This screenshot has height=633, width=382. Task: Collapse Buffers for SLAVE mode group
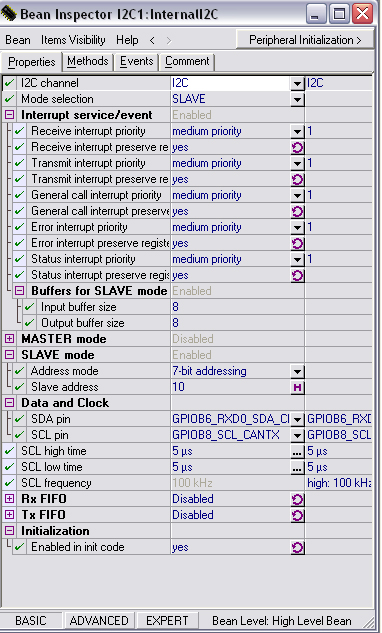tap(19, 291)
